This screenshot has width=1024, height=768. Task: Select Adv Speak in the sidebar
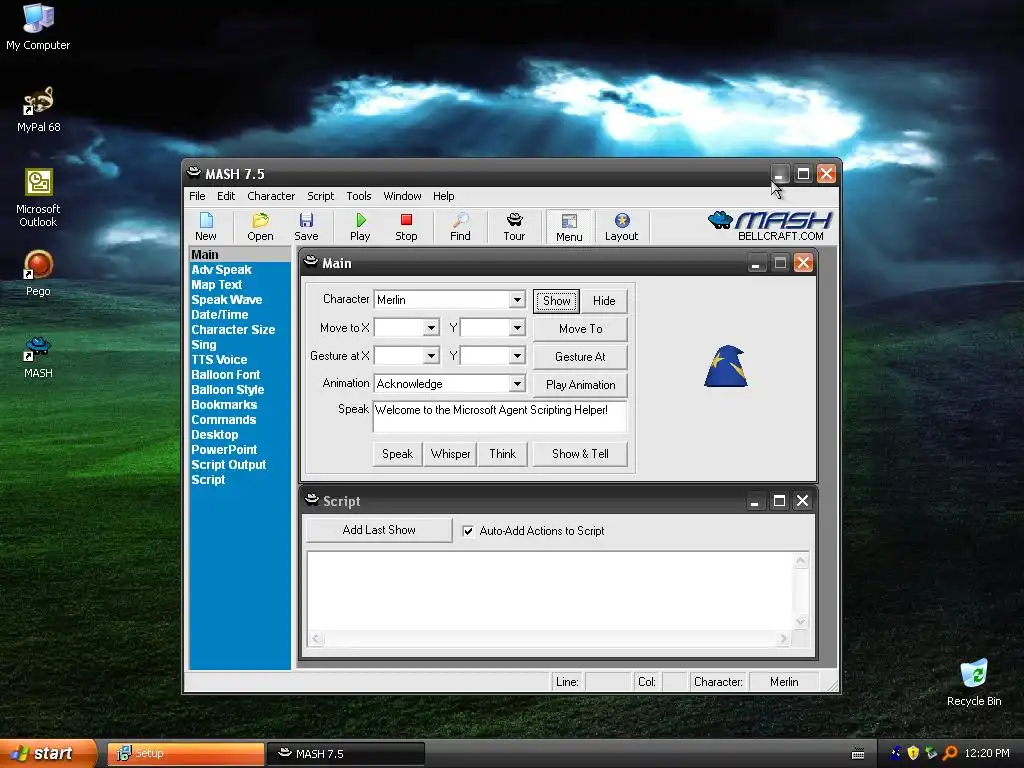tap(221, 270)
